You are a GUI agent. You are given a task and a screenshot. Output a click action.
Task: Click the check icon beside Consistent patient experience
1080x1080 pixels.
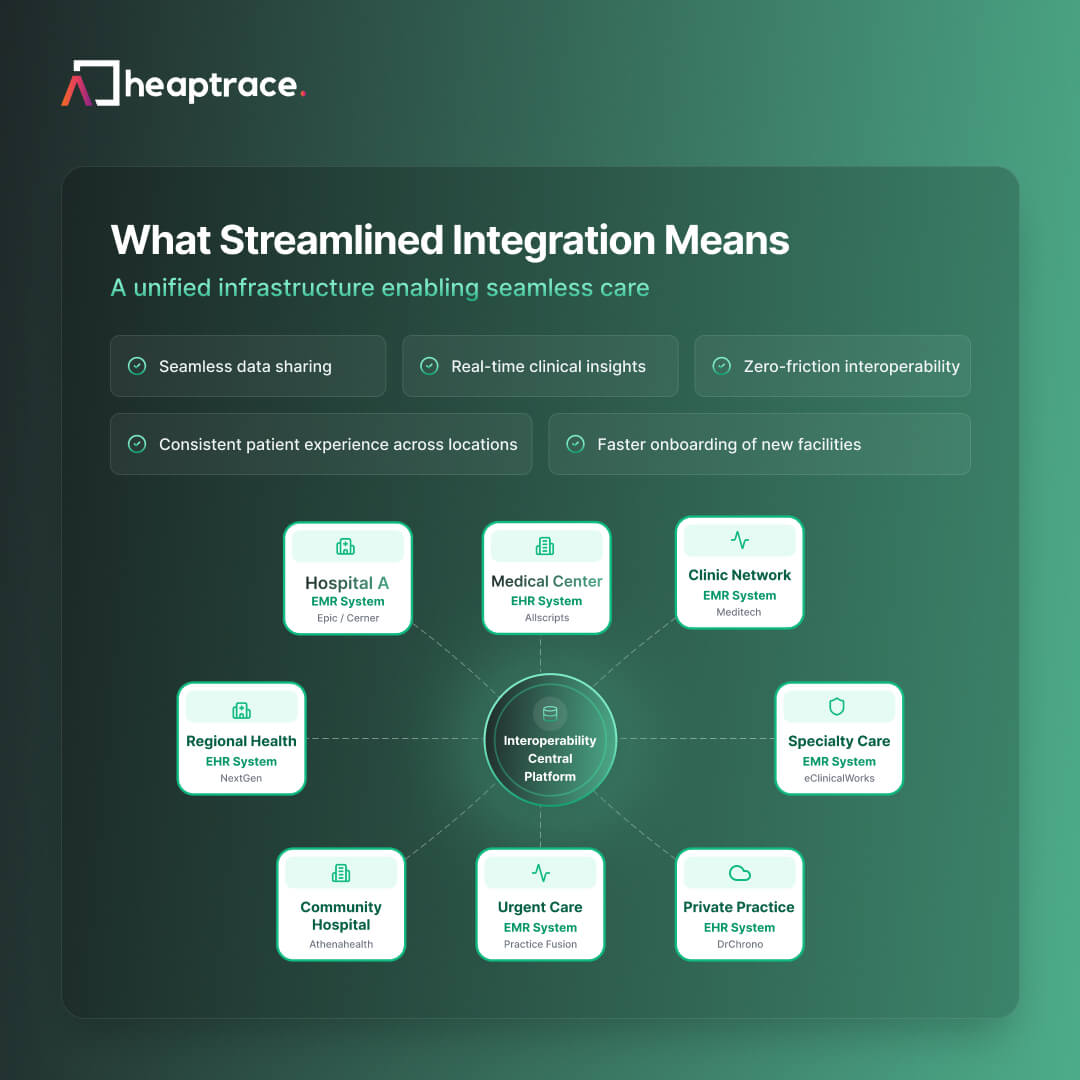[137, 444]
